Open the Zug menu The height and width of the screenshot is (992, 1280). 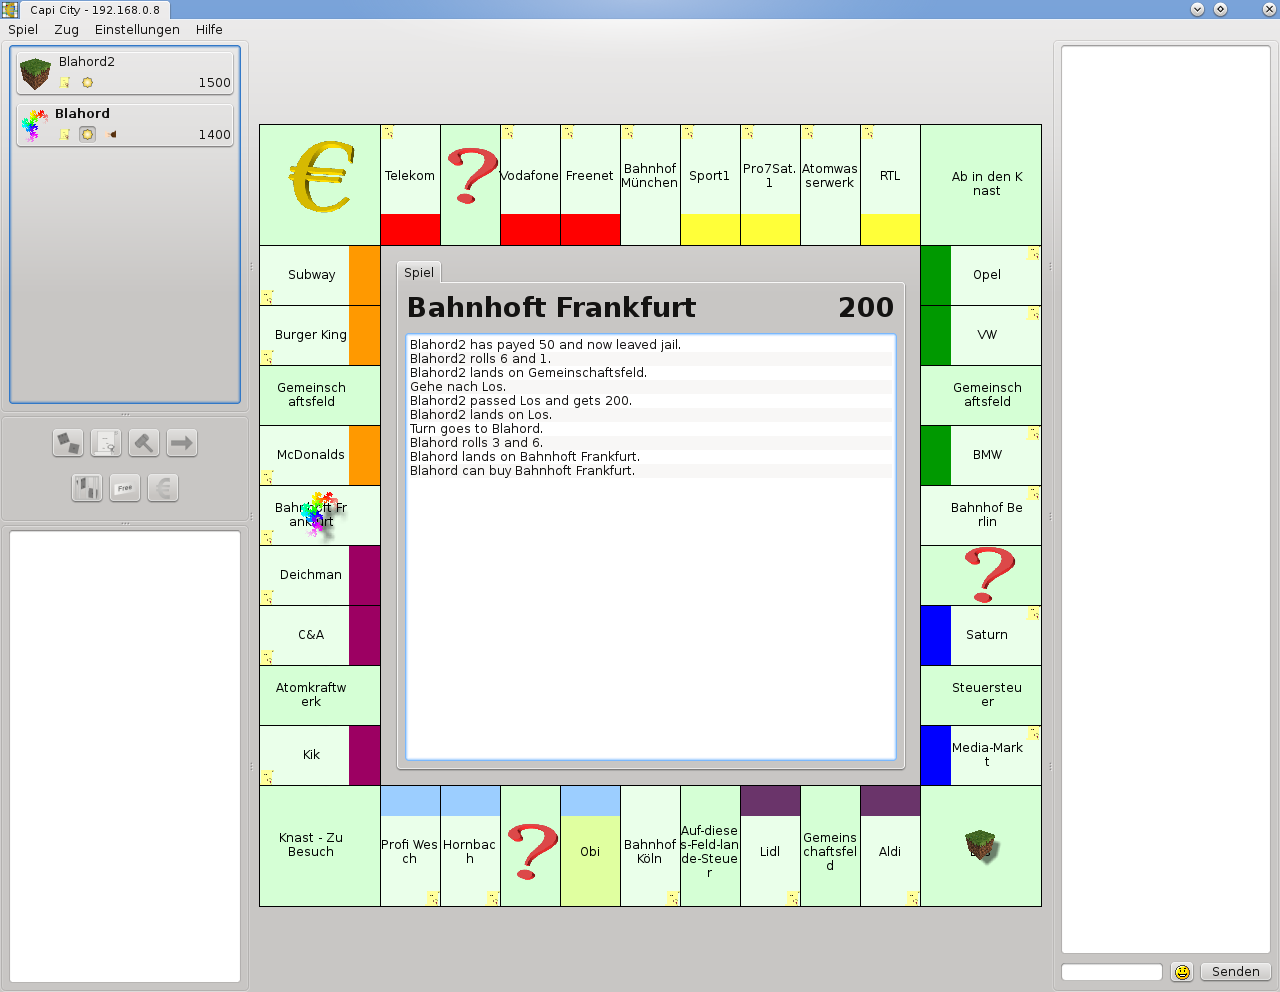(x=67, y=29)
